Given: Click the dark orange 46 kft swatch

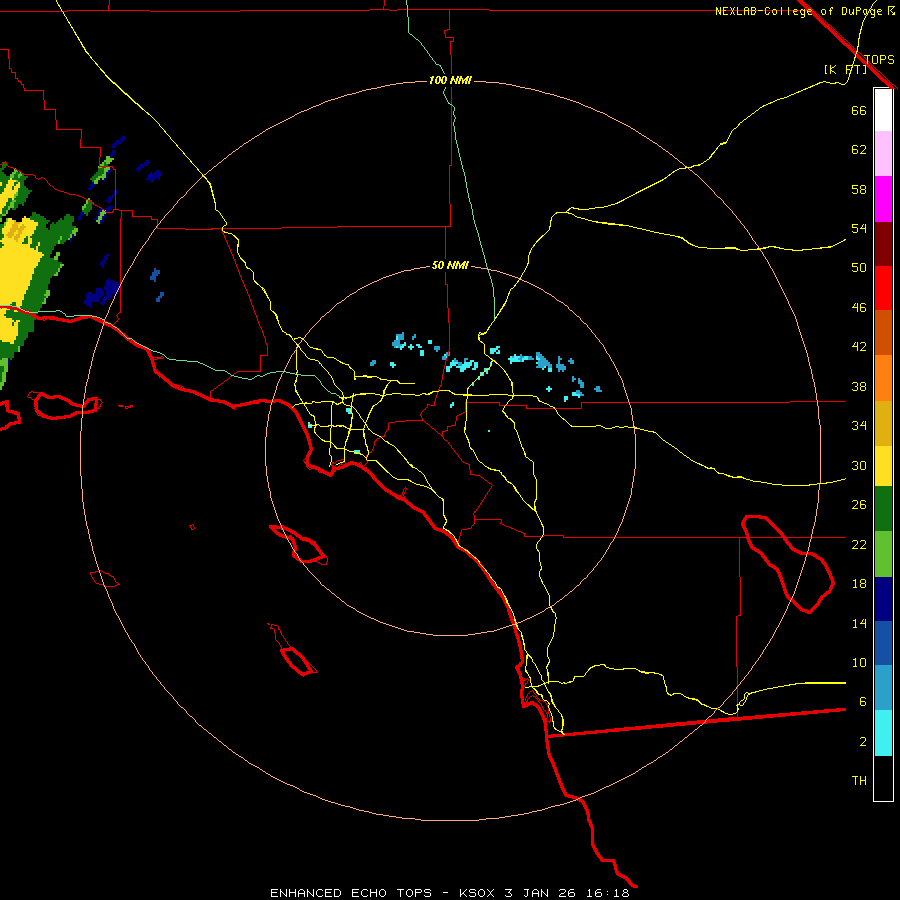Looking at the screenshot, I should (x=883, y=333).
